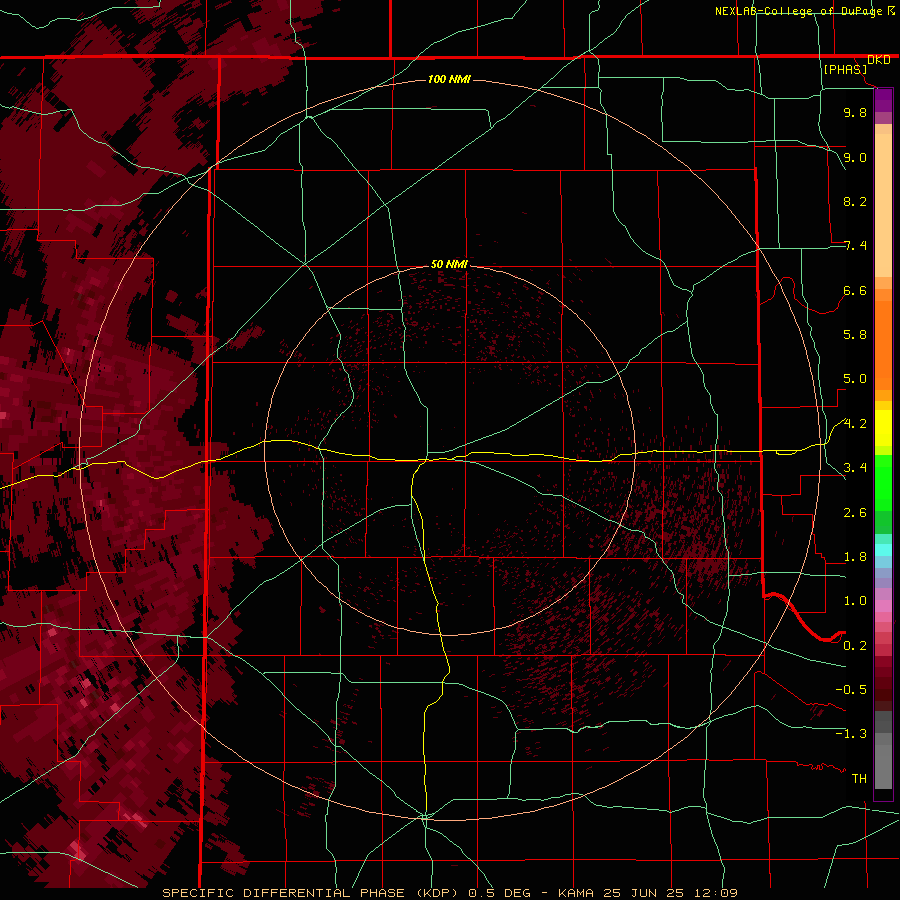Pick the yellow band of the color bar
900x900 pixels.
point(883,428)
